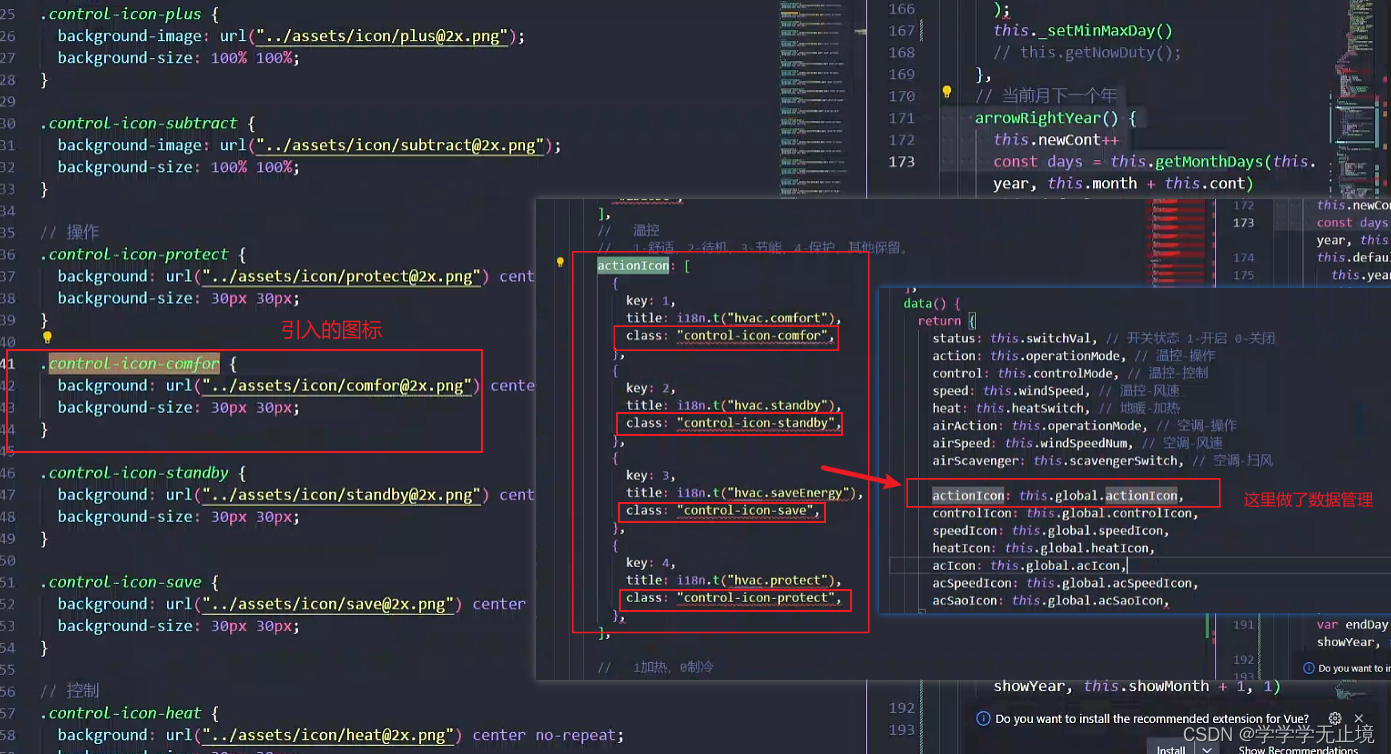Click 'acSaoIcon: this.global.acSaoIcon' line

1051,600
